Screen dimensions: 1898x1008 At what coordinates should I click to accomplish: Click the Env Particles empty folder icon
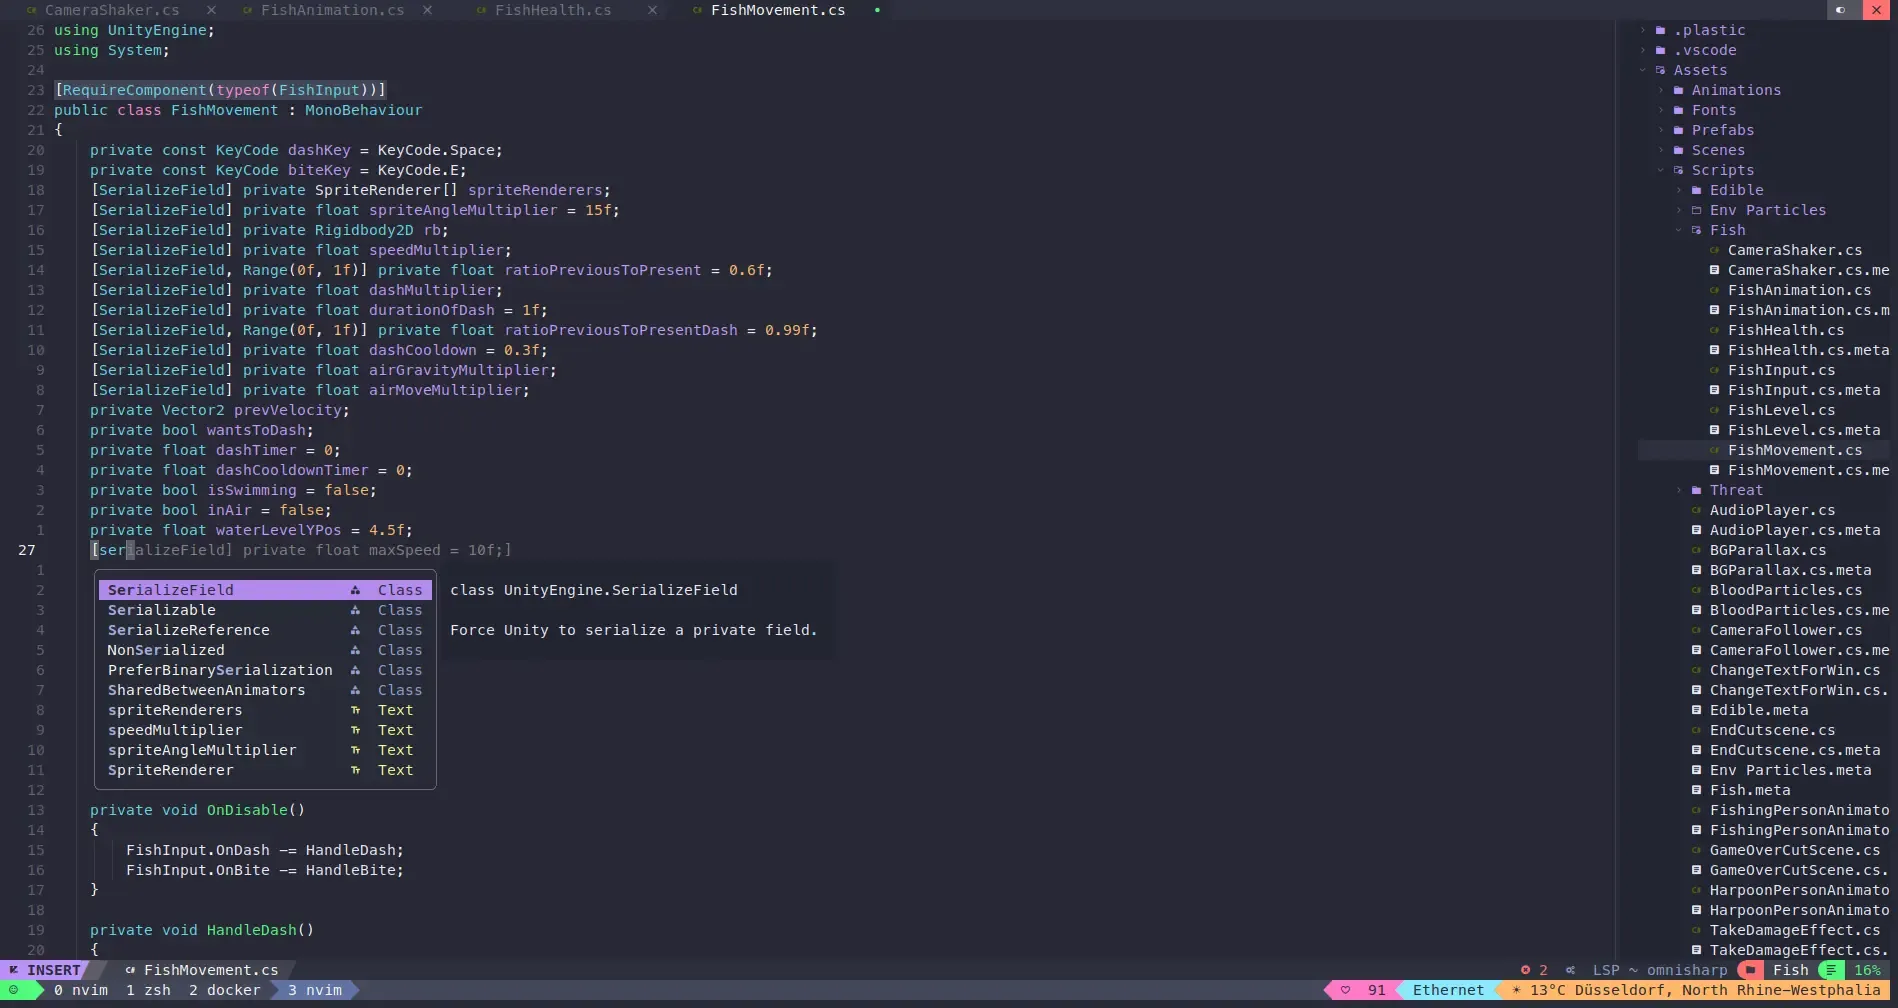click(x=1696, y=210)
